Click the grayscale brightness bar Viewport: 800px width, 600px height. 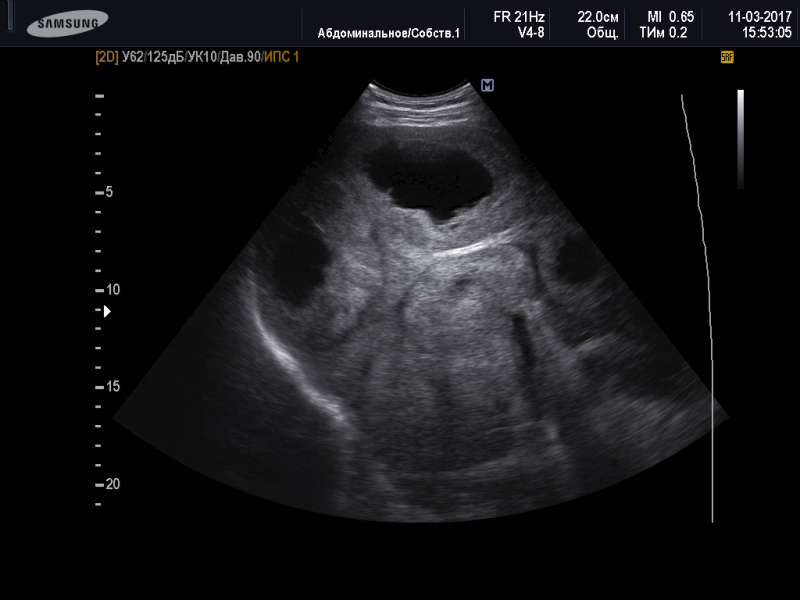pyautogui.click(x=740, y=139)
